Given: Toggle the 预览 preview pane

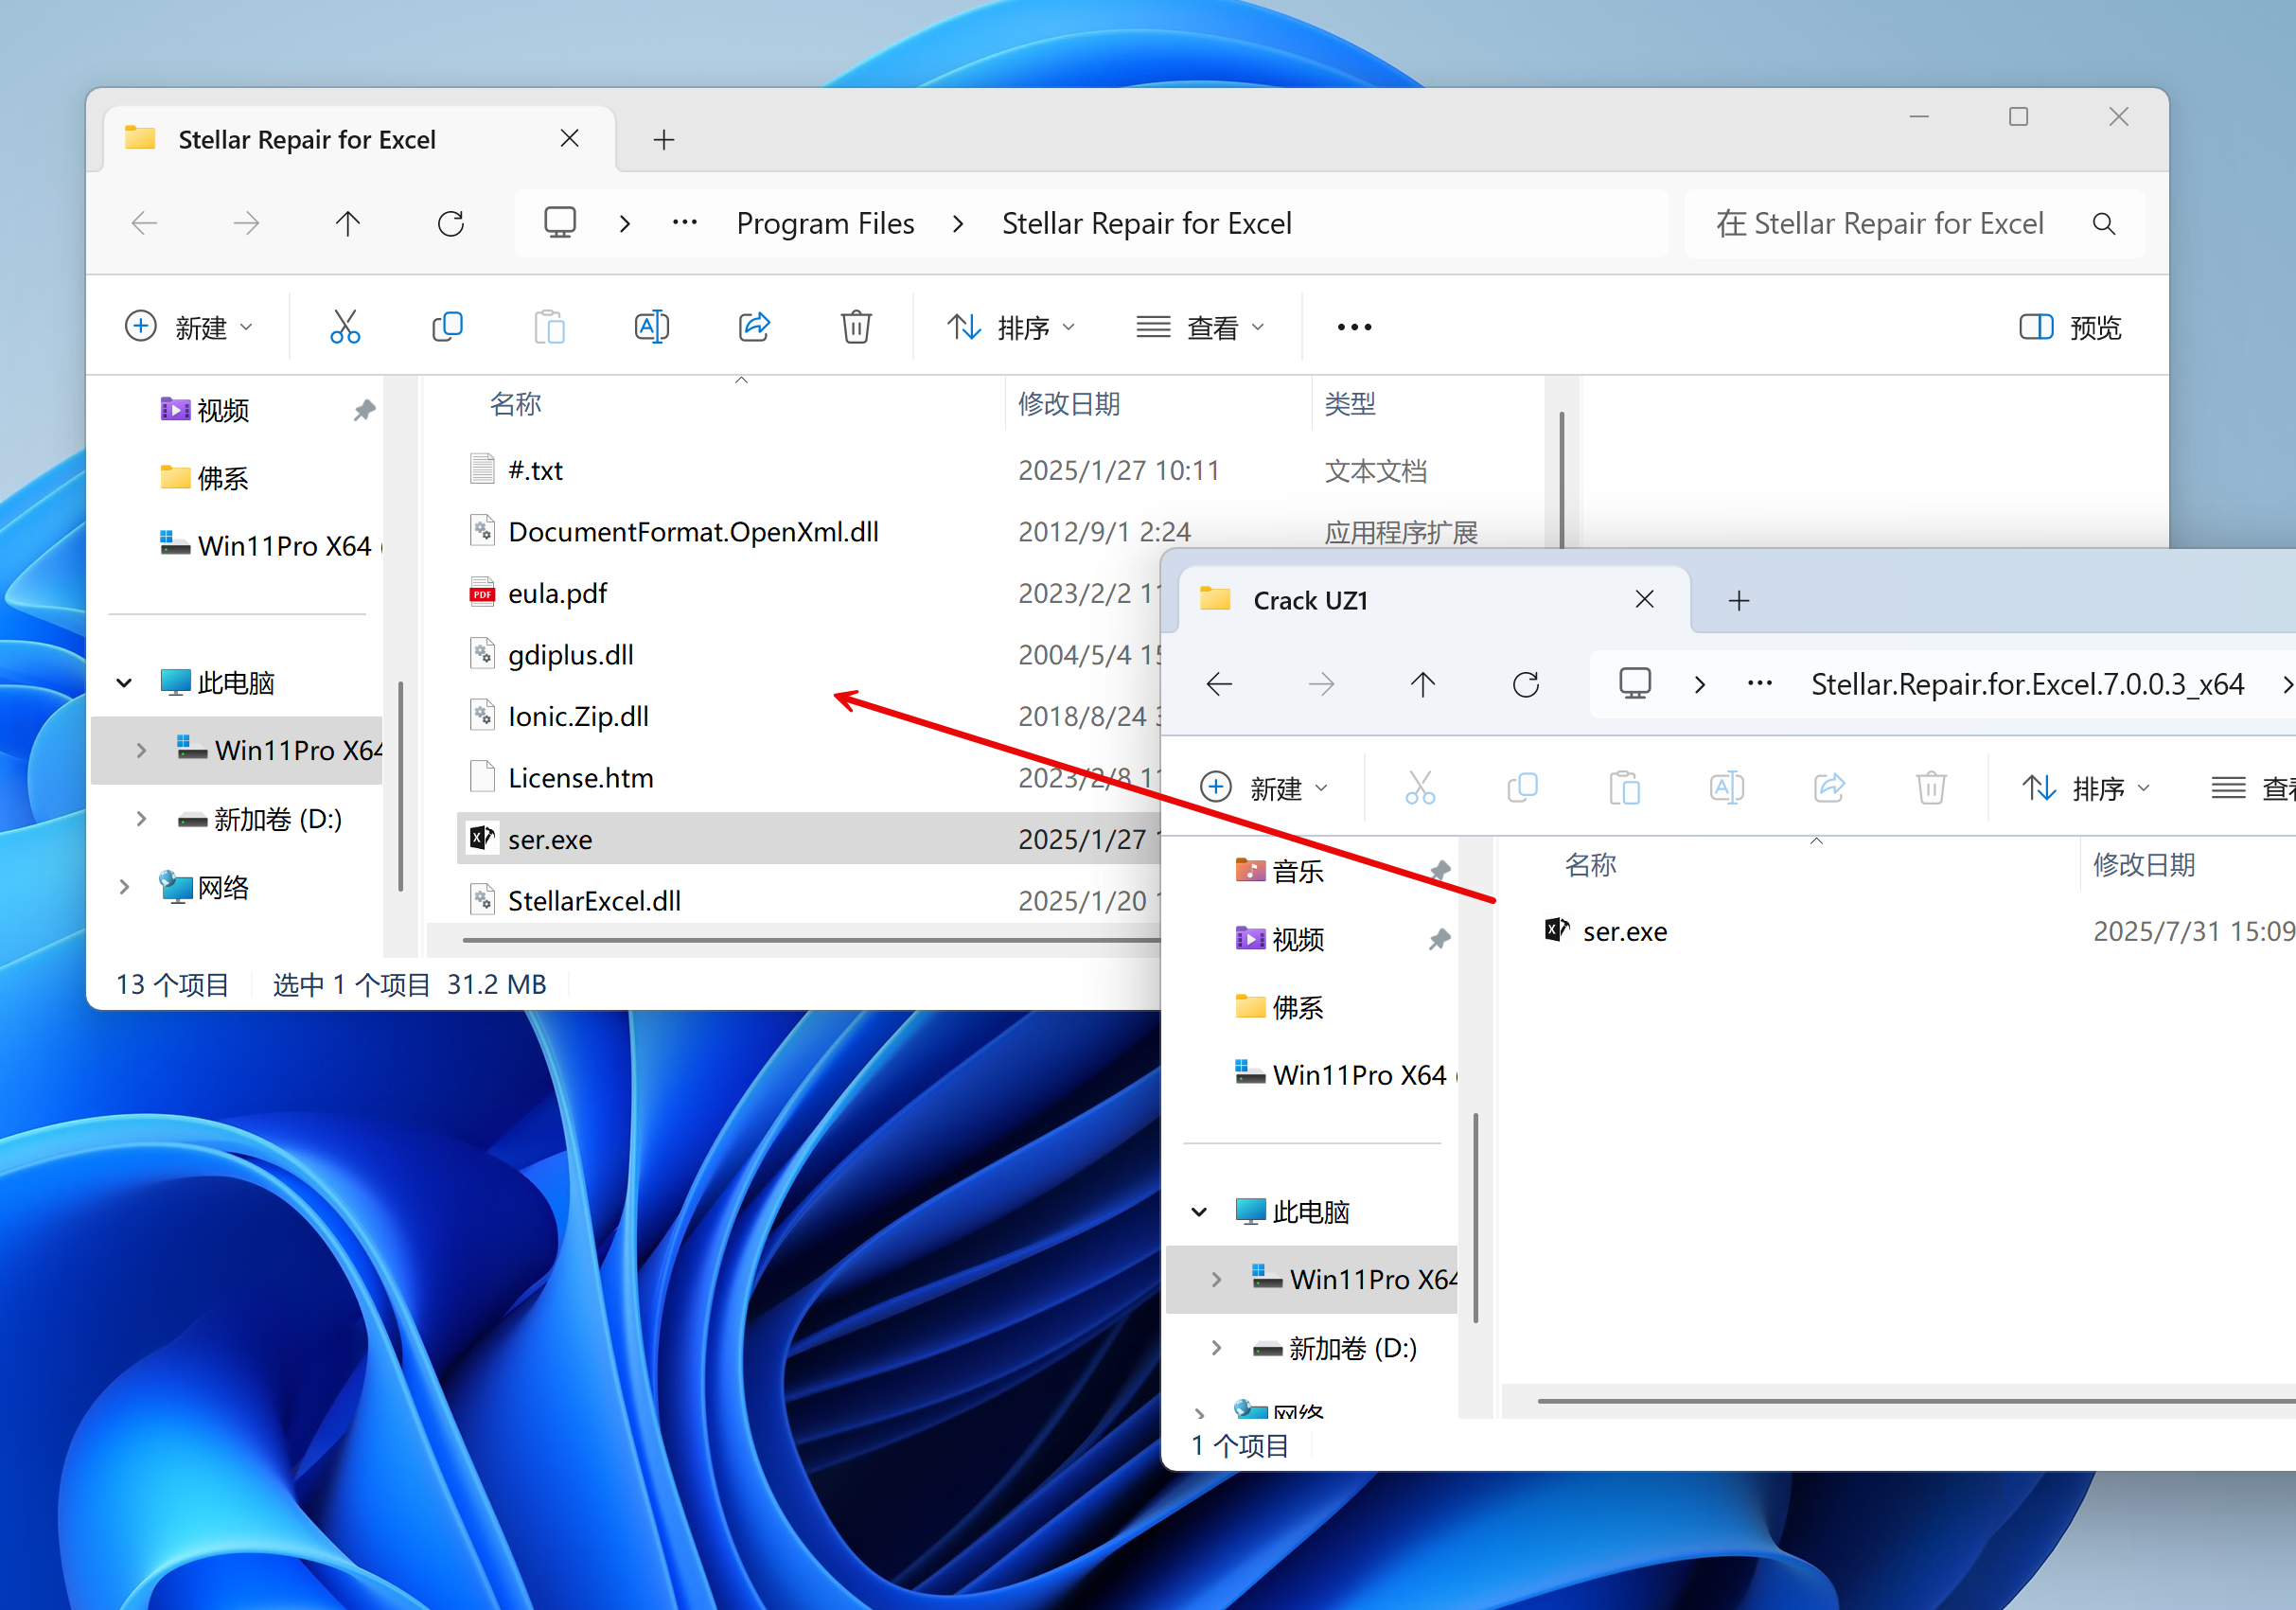Looking at the screenshot, I should pyautogui.click(x=2070, y=327).
